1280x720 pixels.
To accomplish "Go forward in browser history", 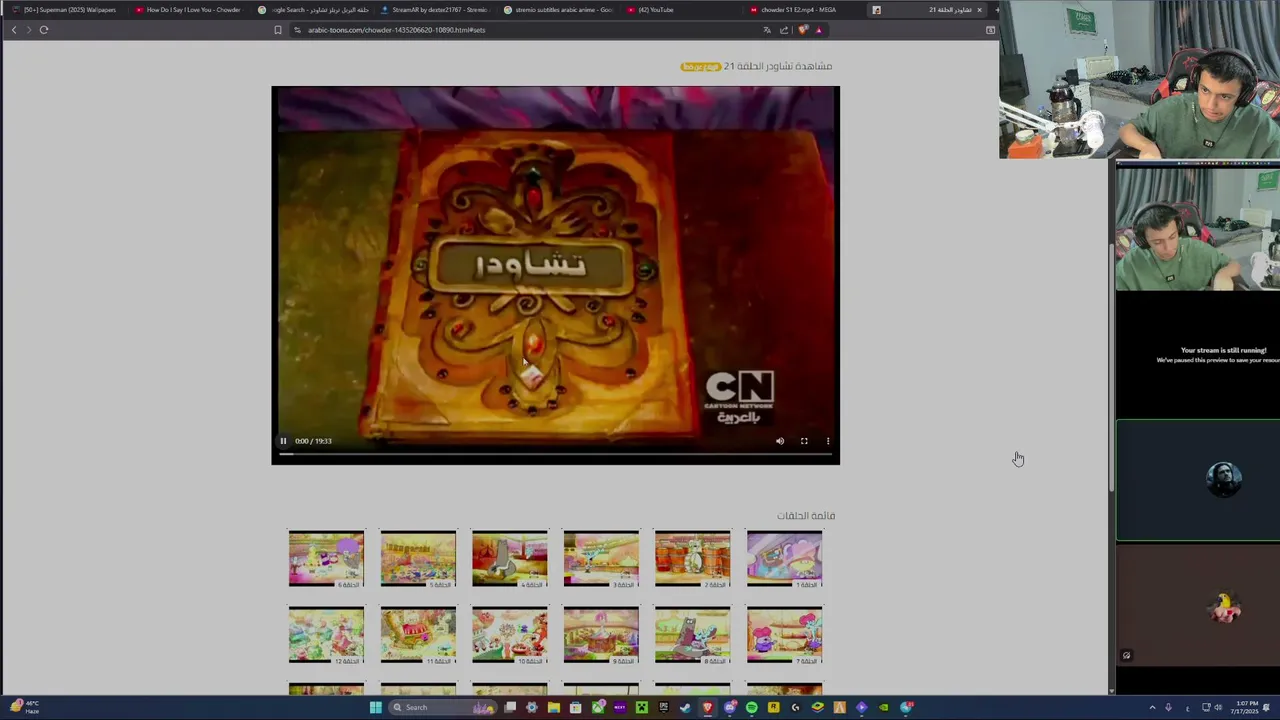I will pyautogui.click(x=29, y=30).
